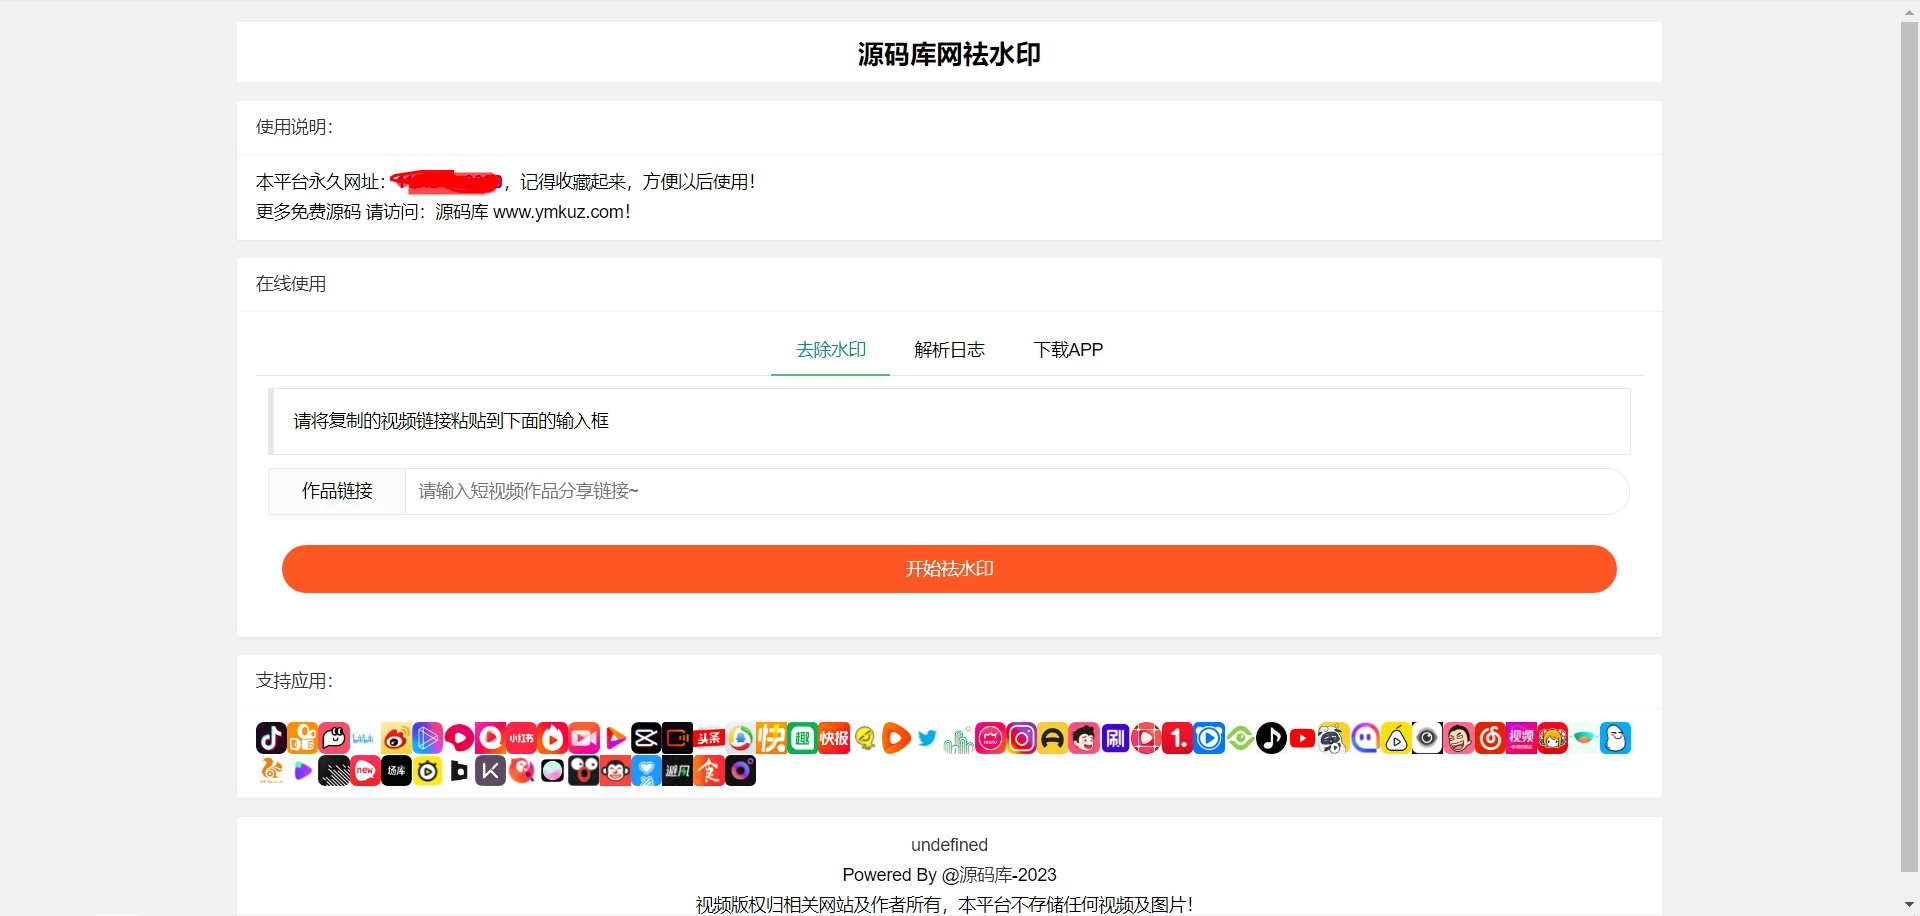The image size is (1920, 916).
Task: Select the YouTube icon
Action: coord(1302,738)
